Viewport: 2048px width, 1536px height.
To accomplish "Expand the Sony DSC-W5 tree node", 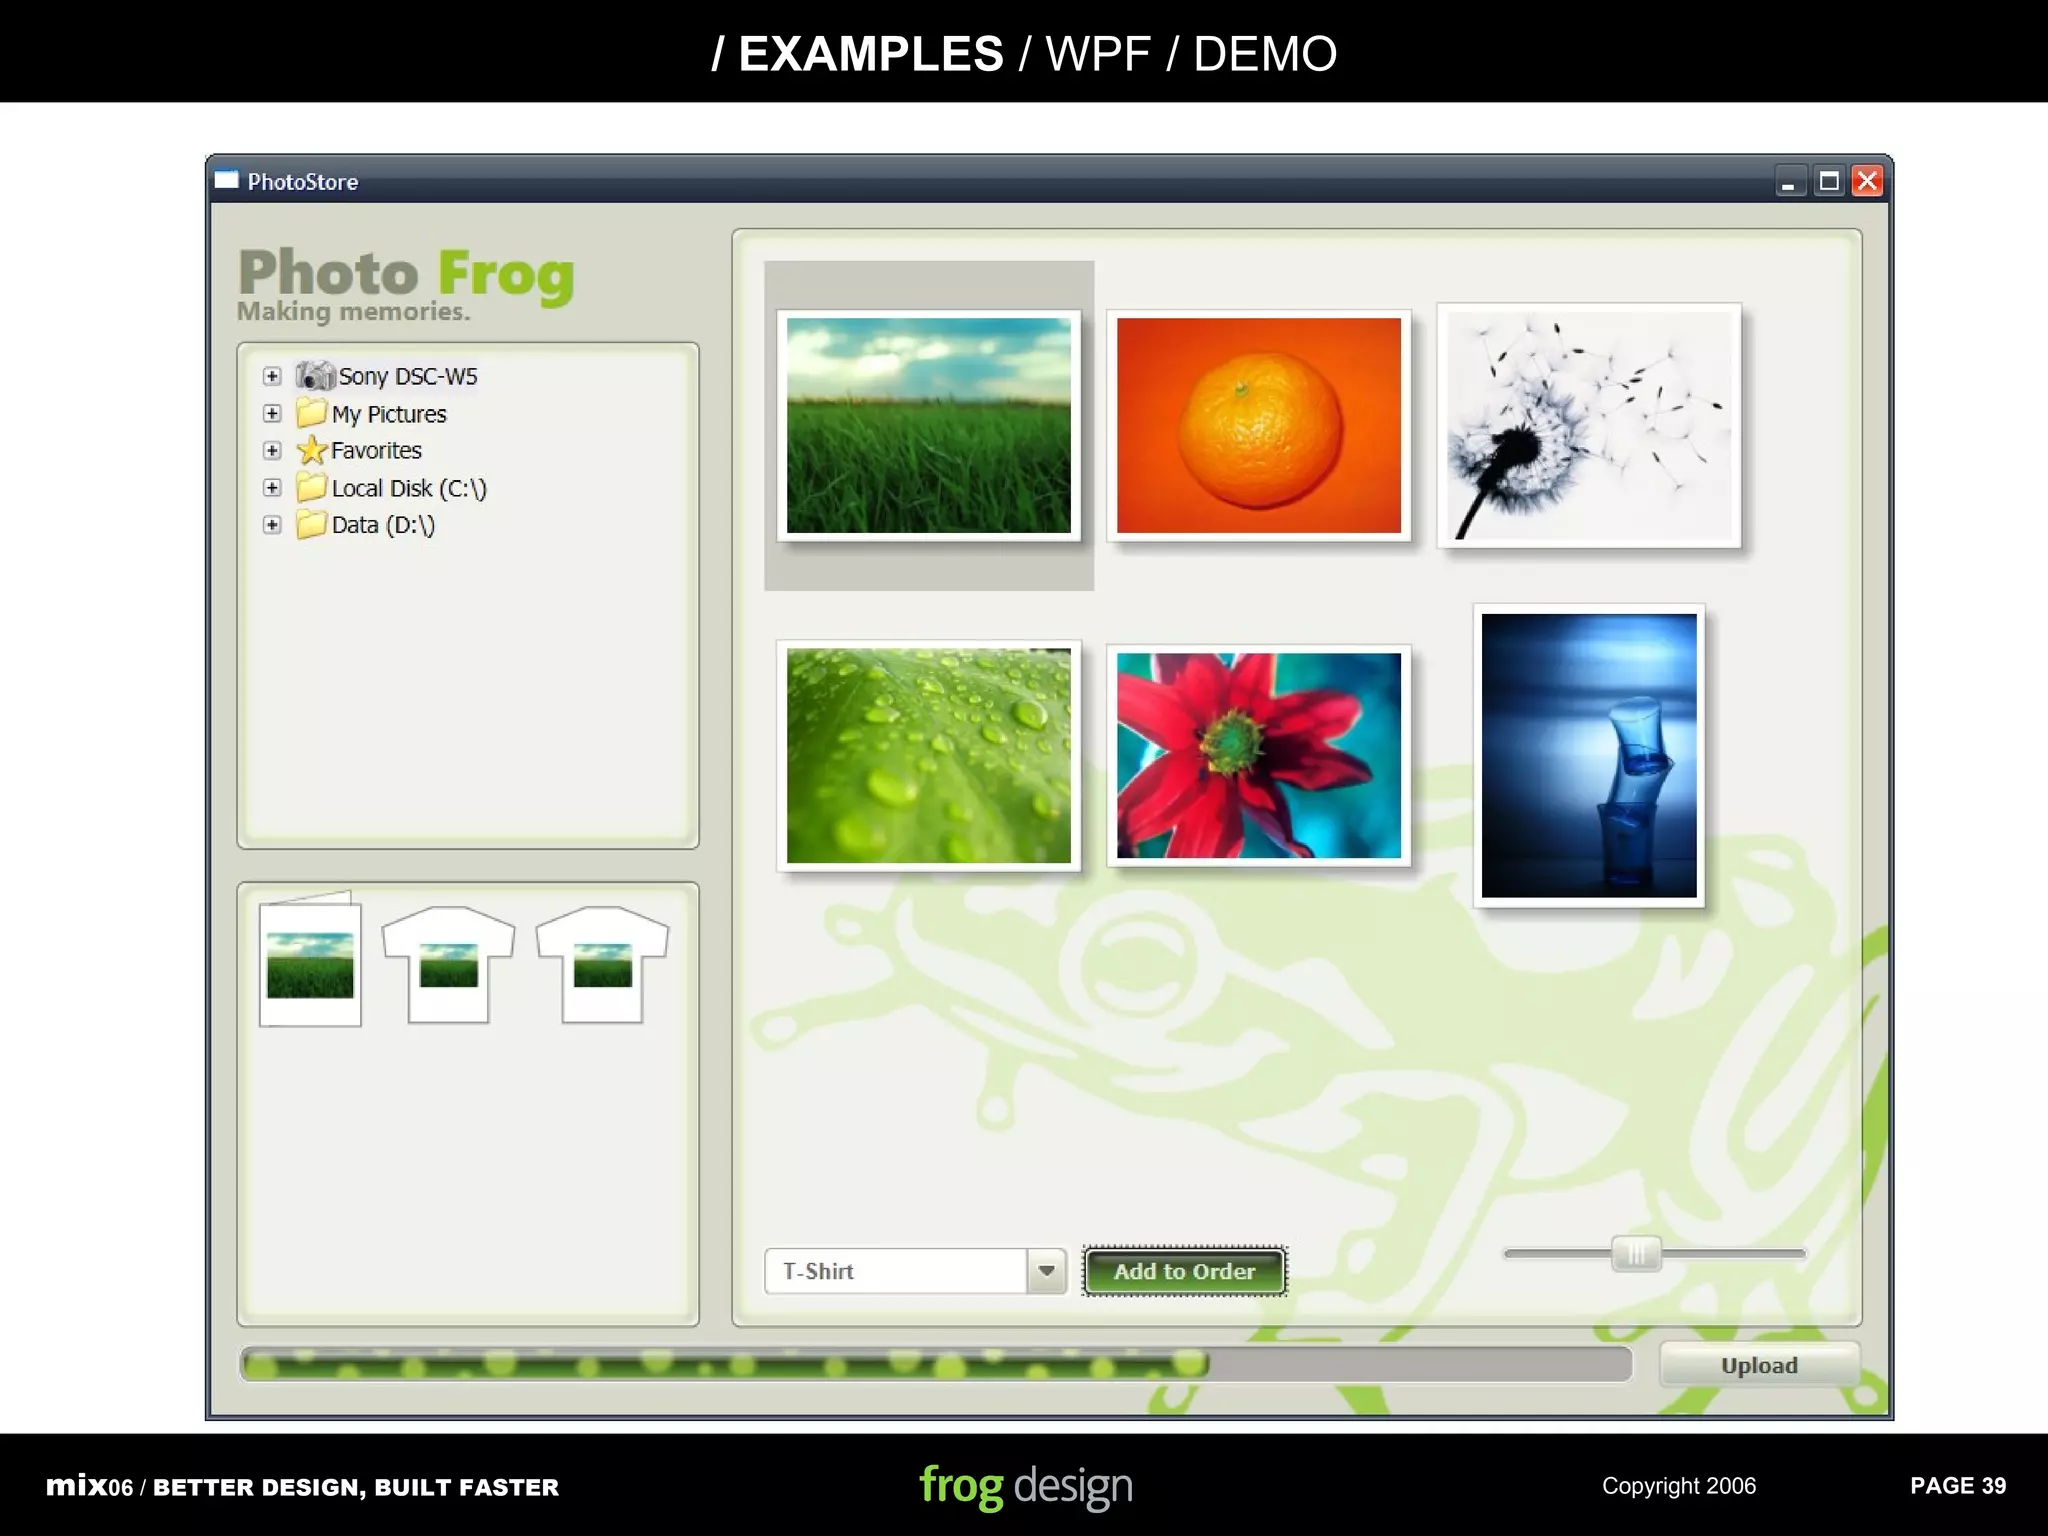I will (272, 376).
